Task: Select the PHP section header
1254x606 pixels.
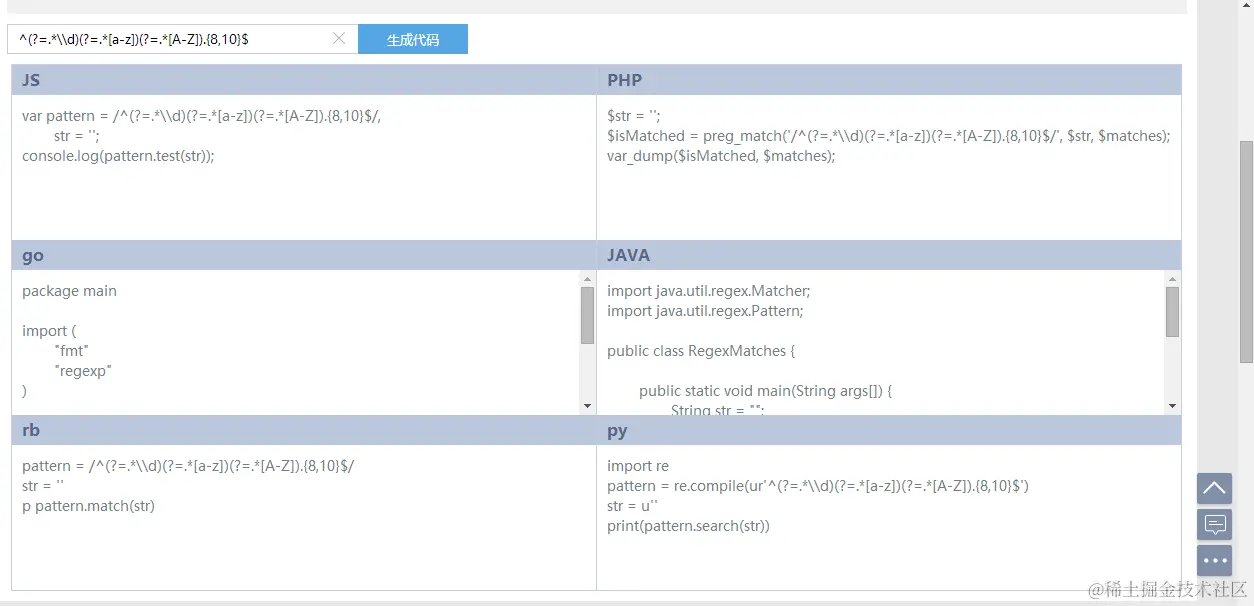Action: click(889, 80)
